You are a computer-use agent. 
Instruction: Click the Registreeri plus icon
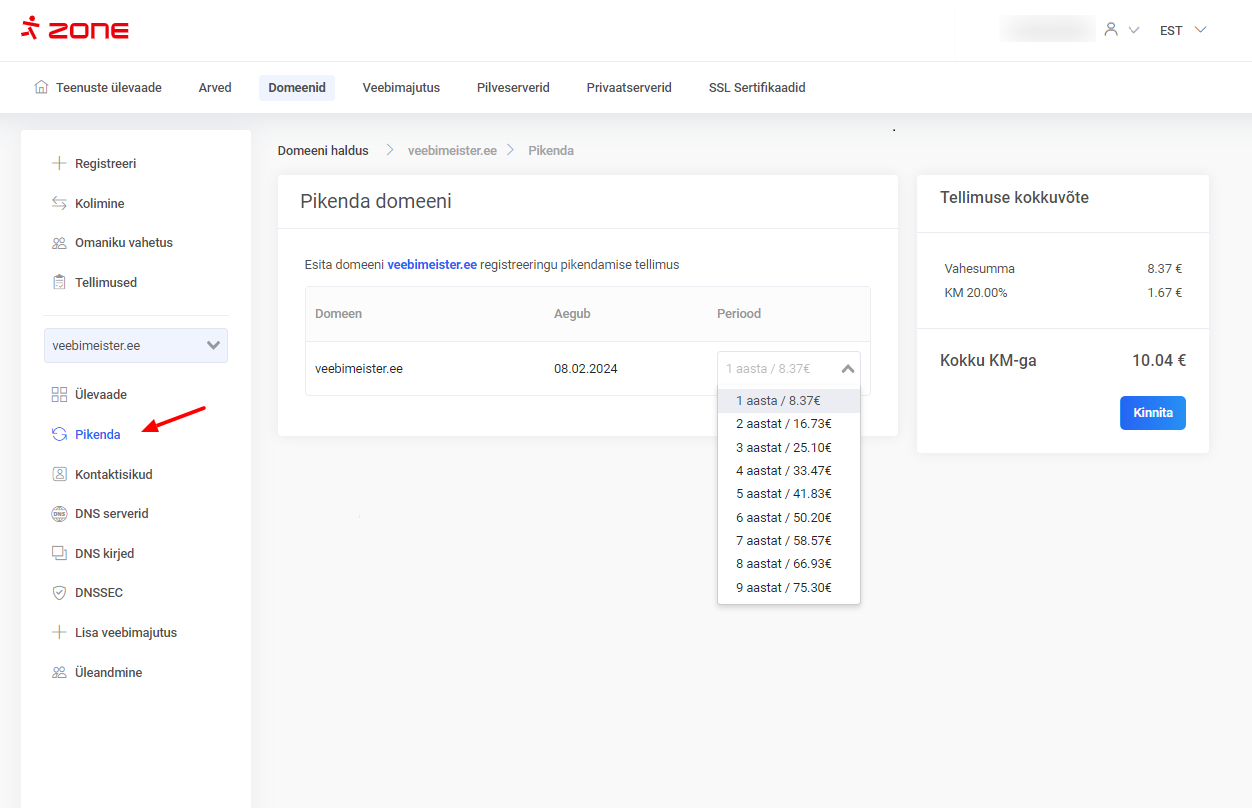[x=59, y=163]
